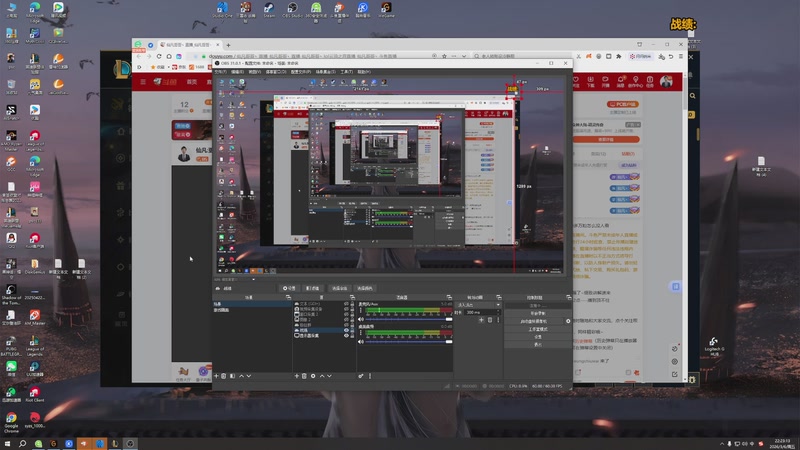This screenshot has width=800, height=450.
Task: Open OBS 编辑(E) menu
Action: click(x=237, y=72)
